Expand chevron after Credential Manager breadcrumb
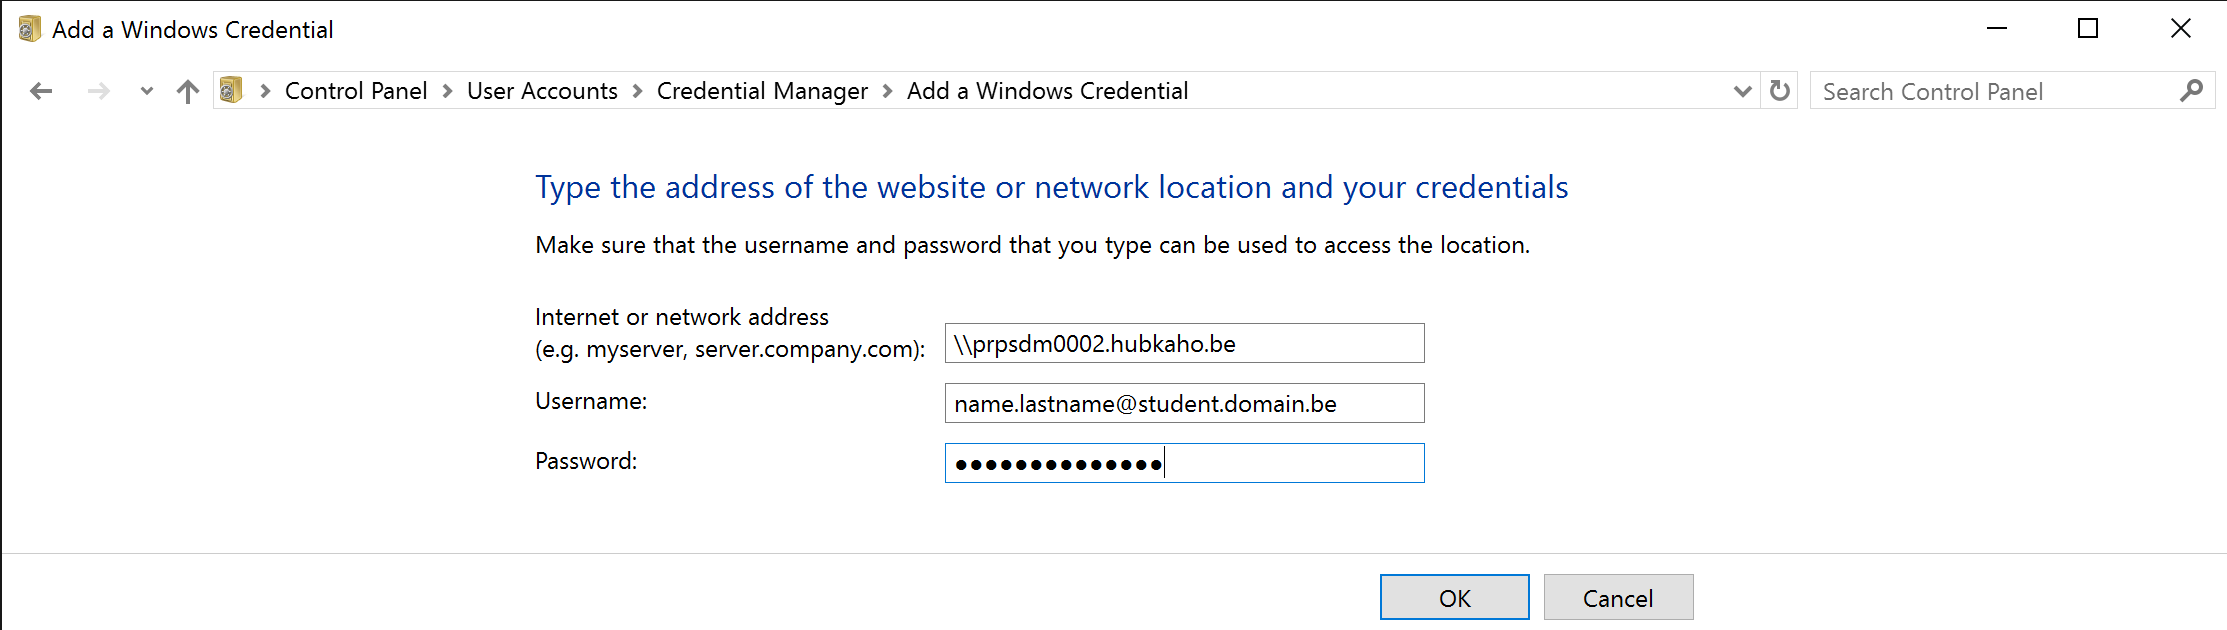 tap(887, 91)
